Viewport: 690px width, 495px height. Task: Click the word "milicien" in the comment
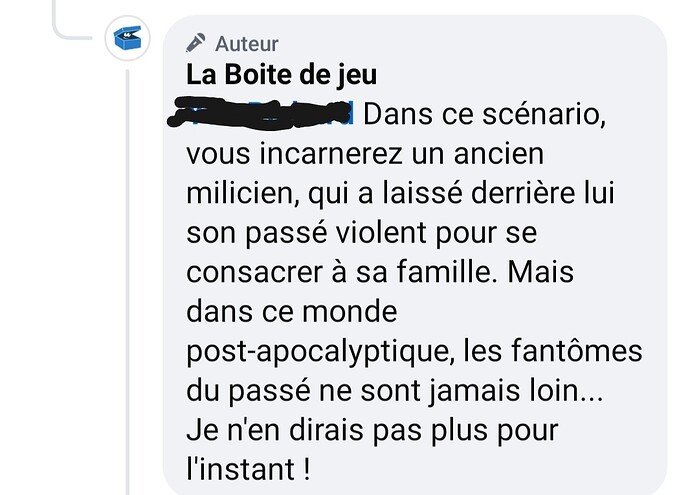point(246,195)
